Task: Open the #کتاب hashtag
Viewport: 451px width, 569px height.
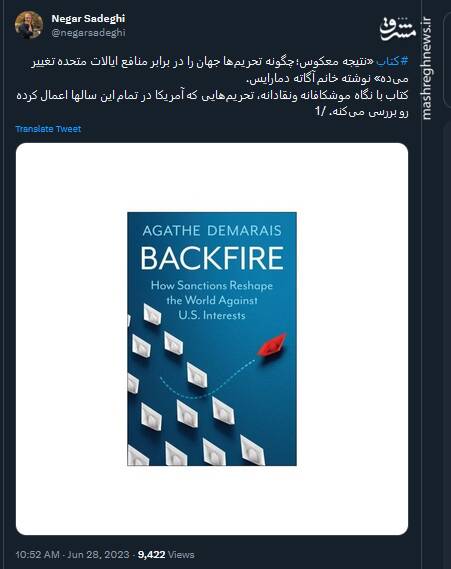Action: pyautogui.click(x=392, y=61)
